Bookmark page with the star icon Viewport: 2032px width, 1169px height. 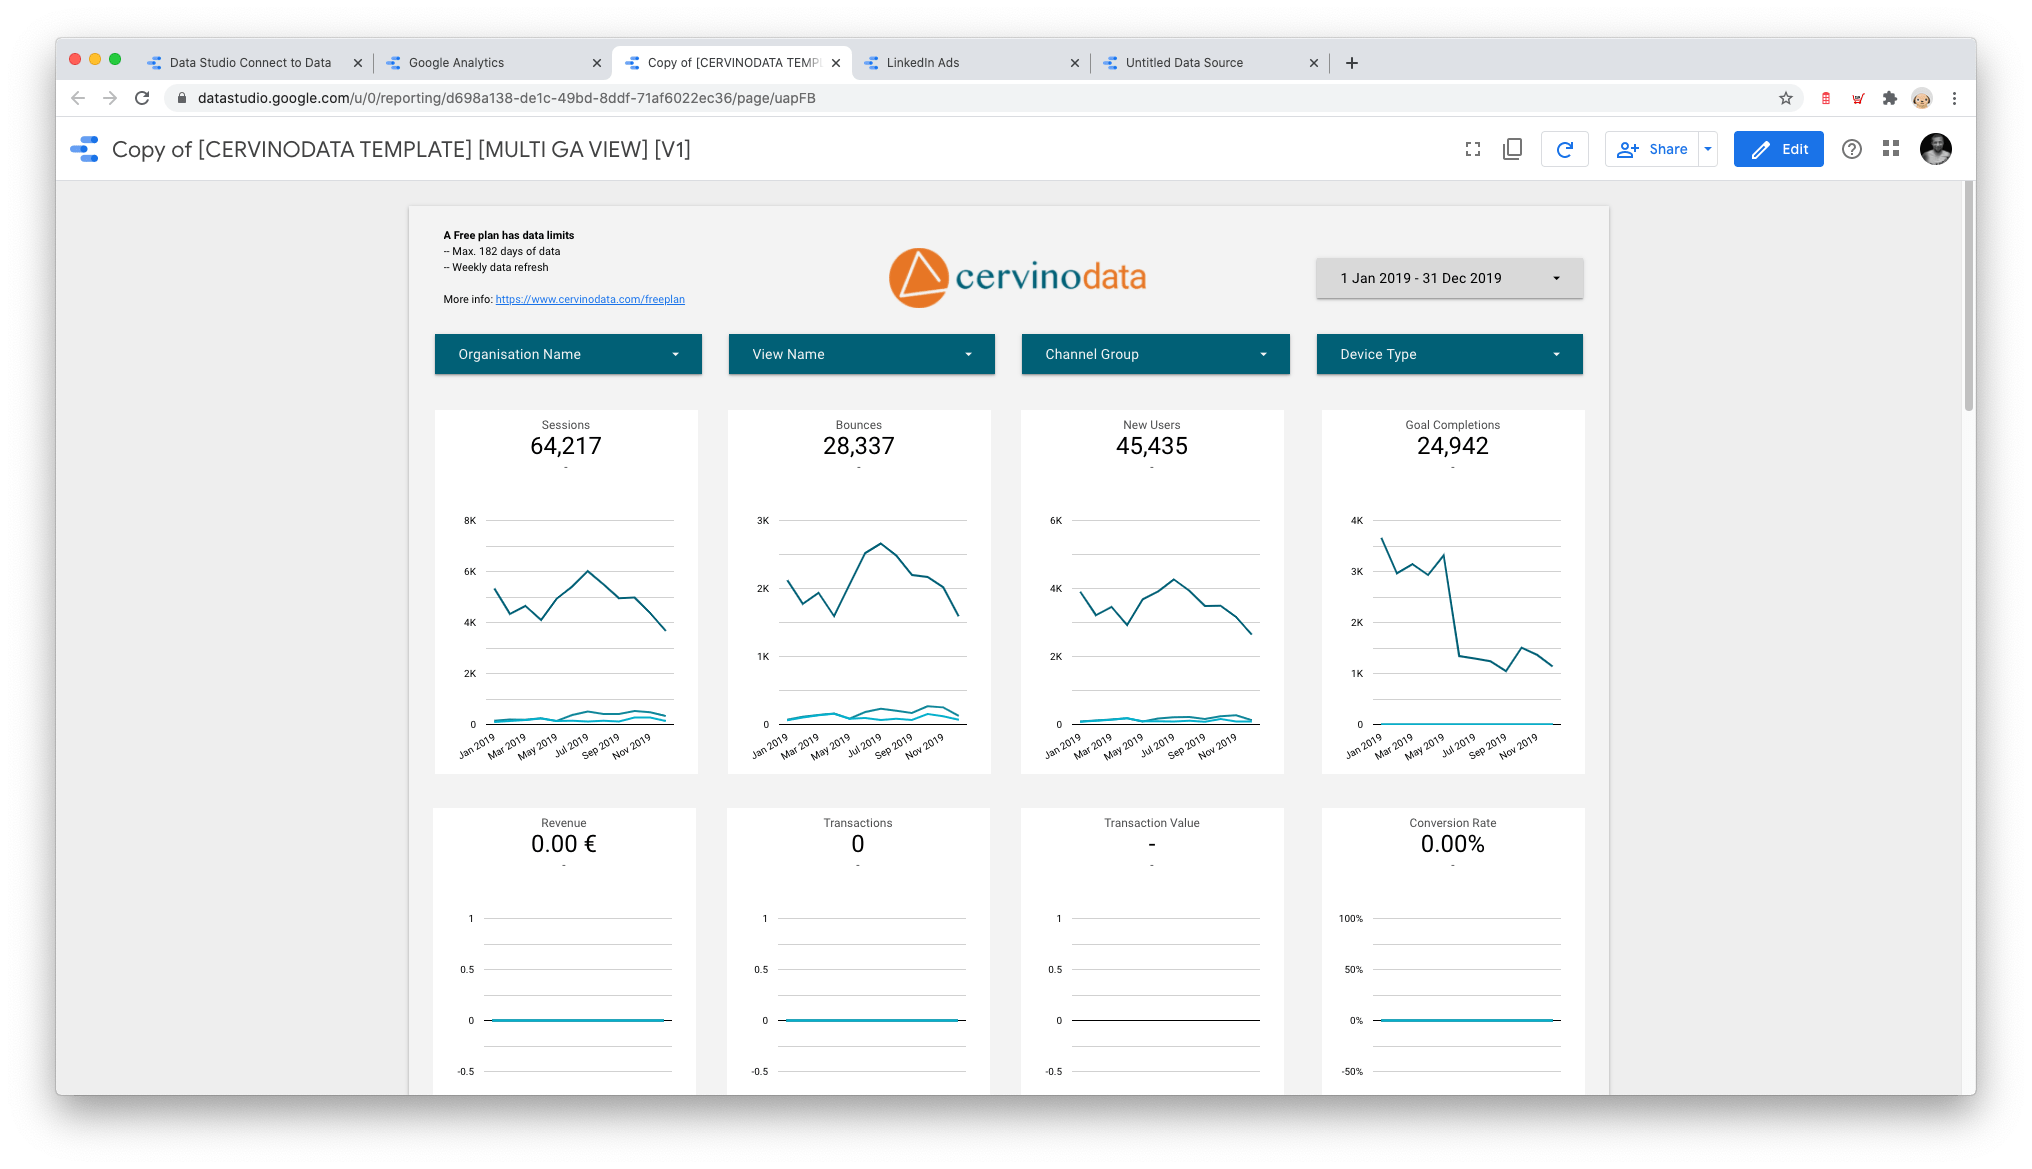pyautogui.click(x=1785, y=98)
